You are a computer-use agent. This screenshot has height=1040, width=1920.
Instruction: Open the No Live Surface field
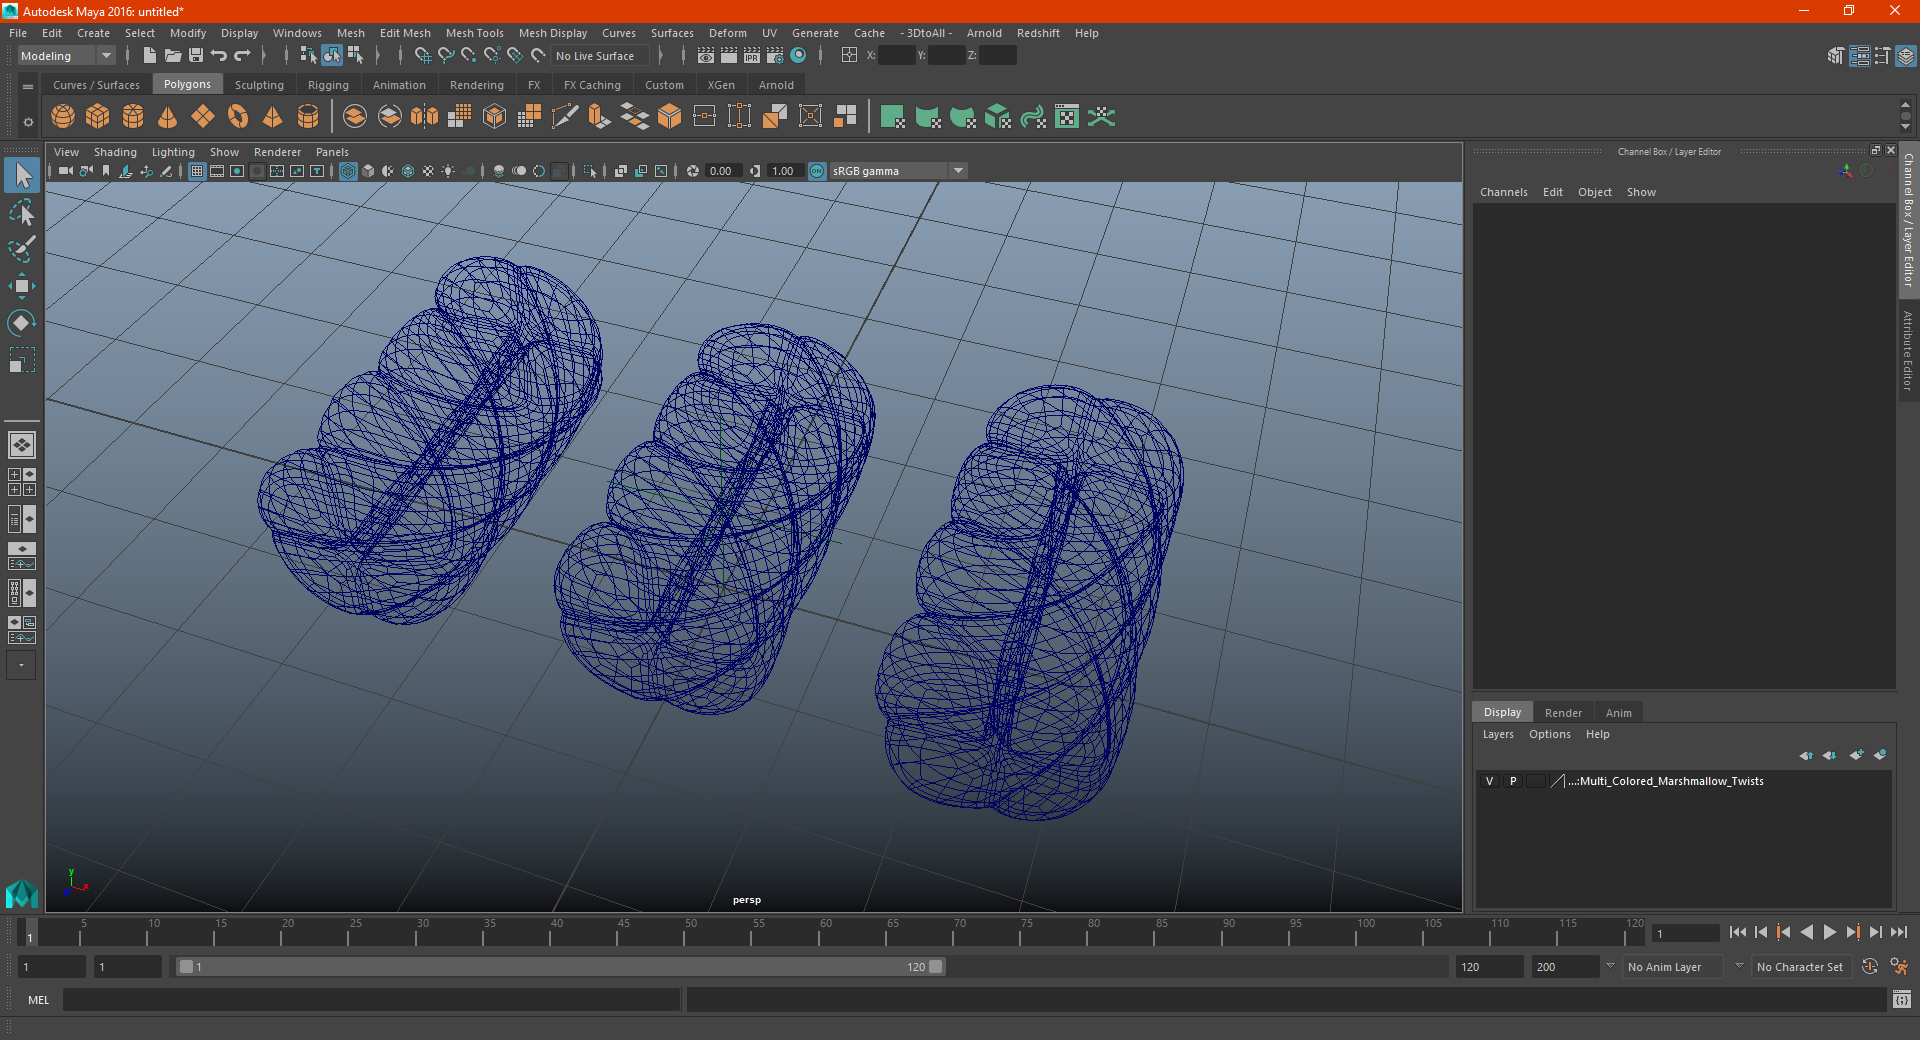click(600, 56)
